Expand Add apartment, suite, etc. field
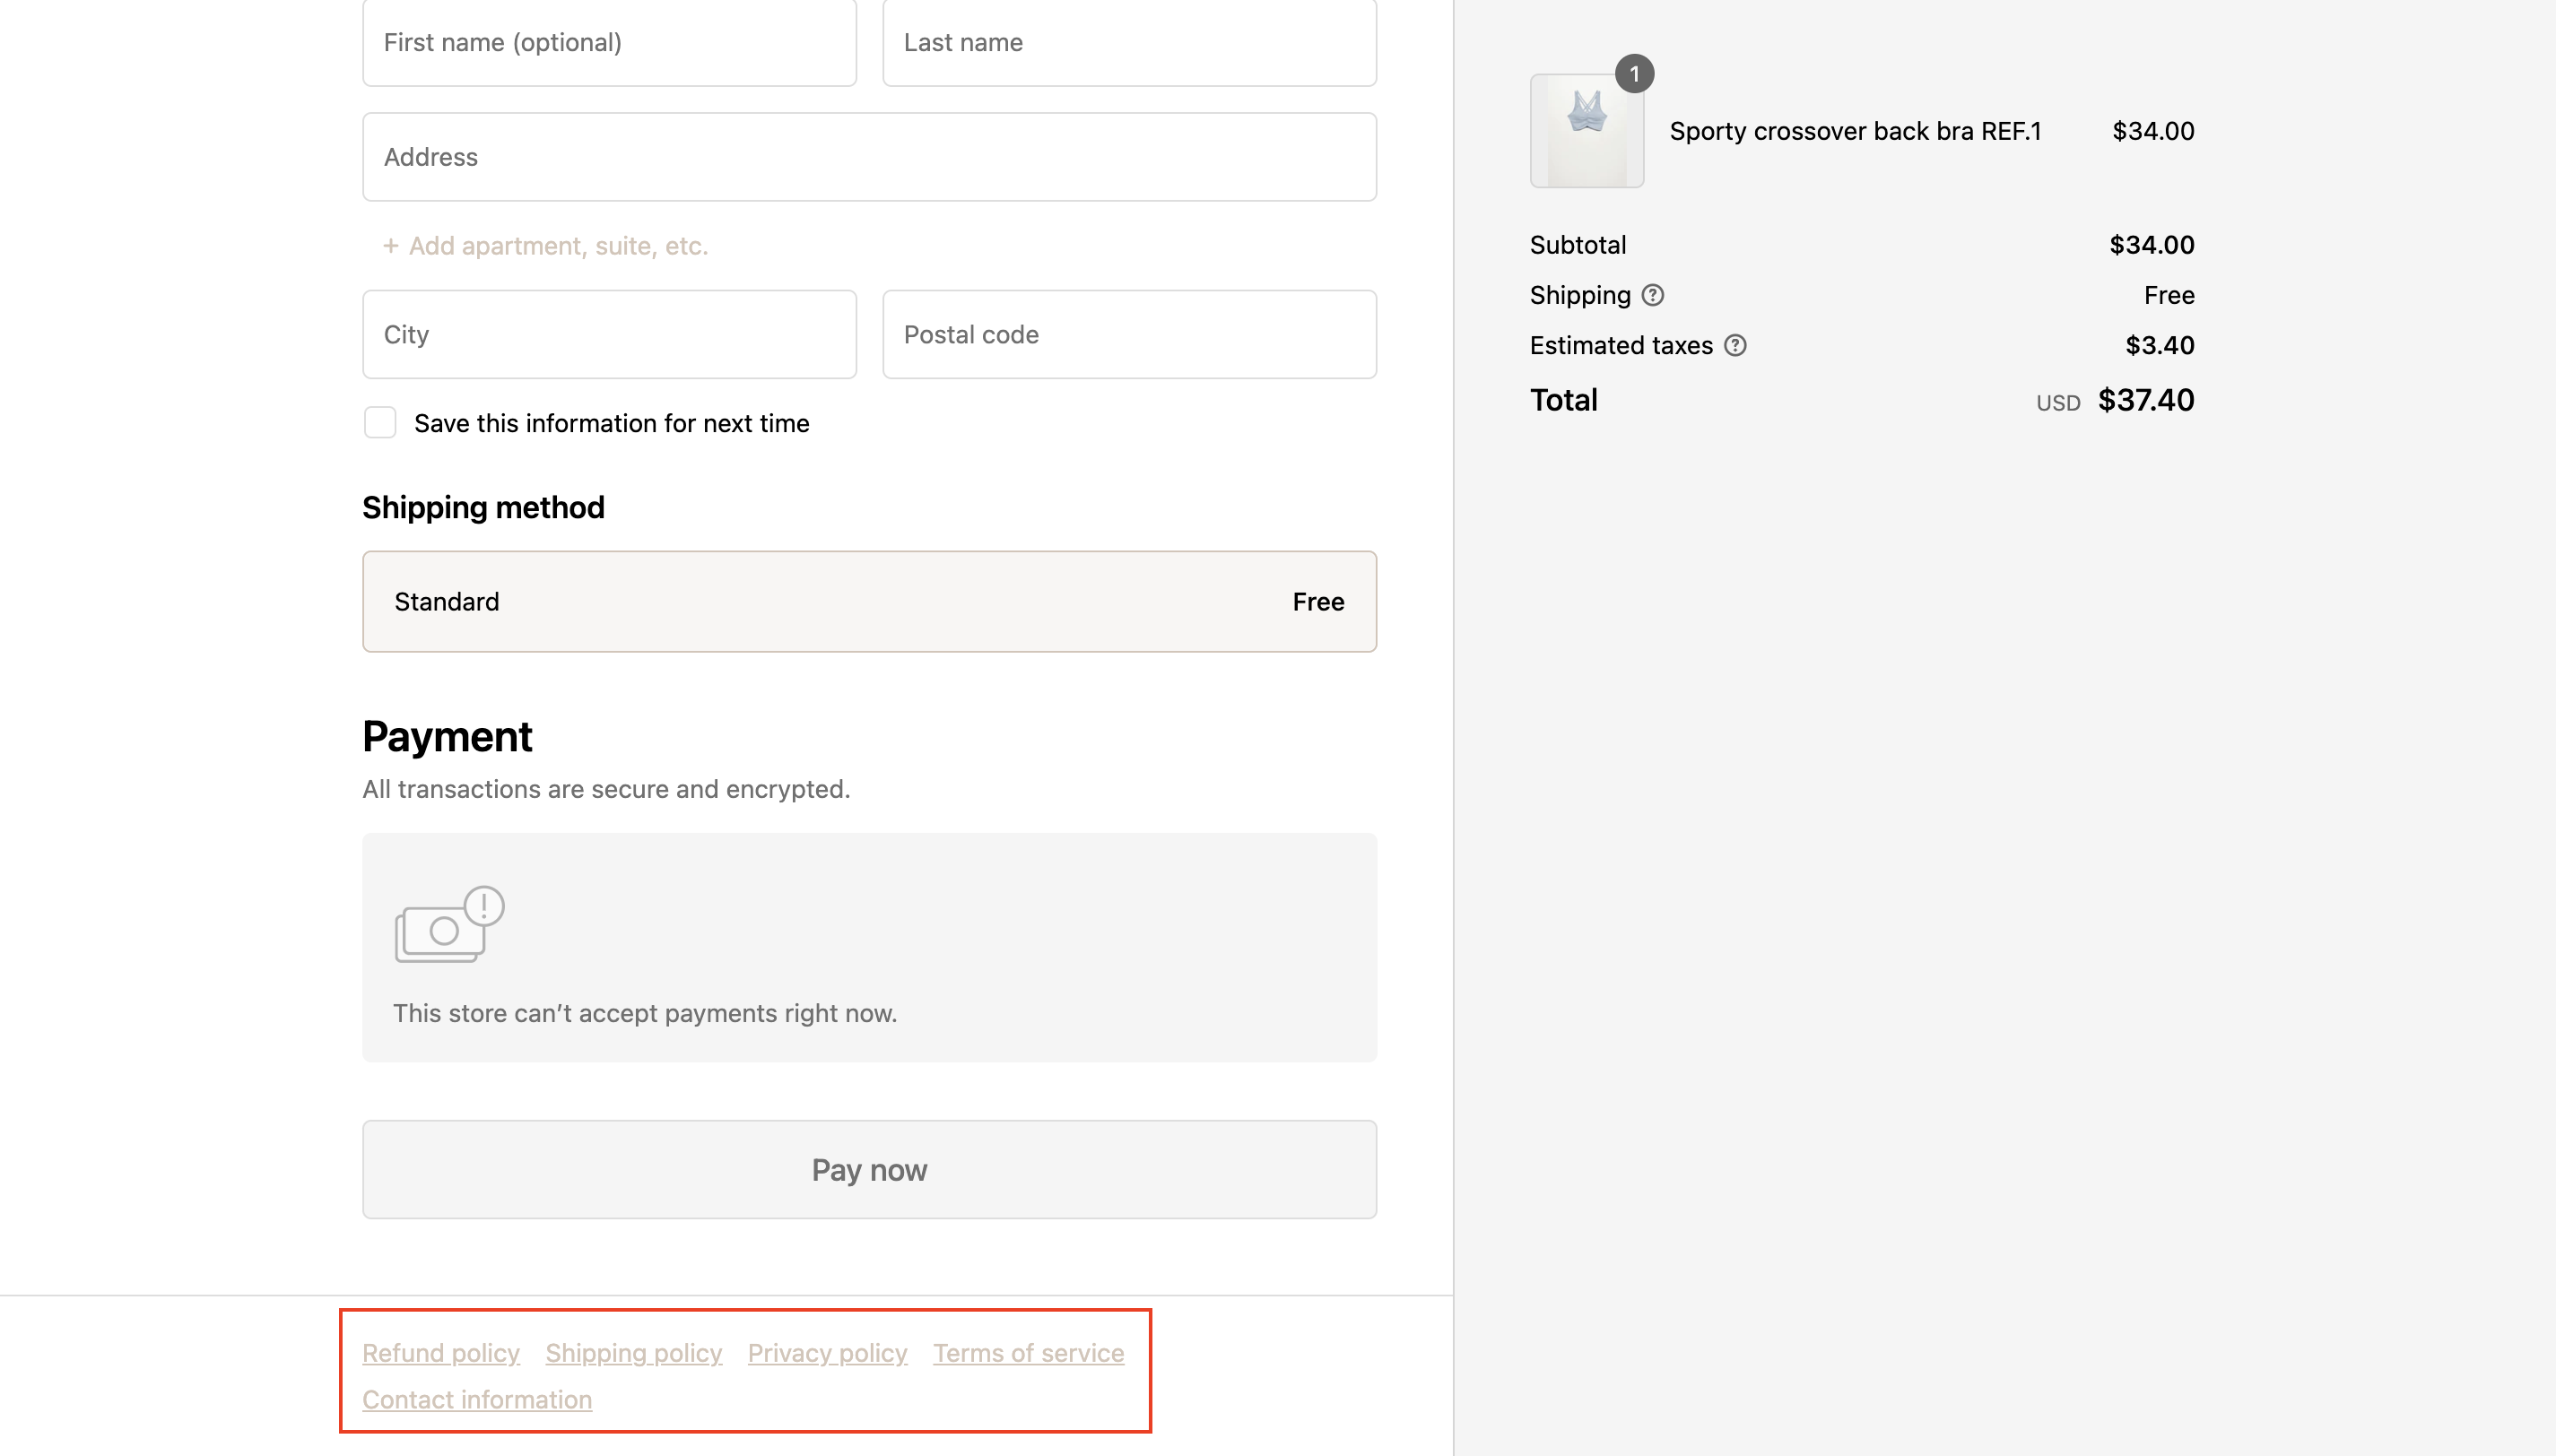 tap(546, 246)
